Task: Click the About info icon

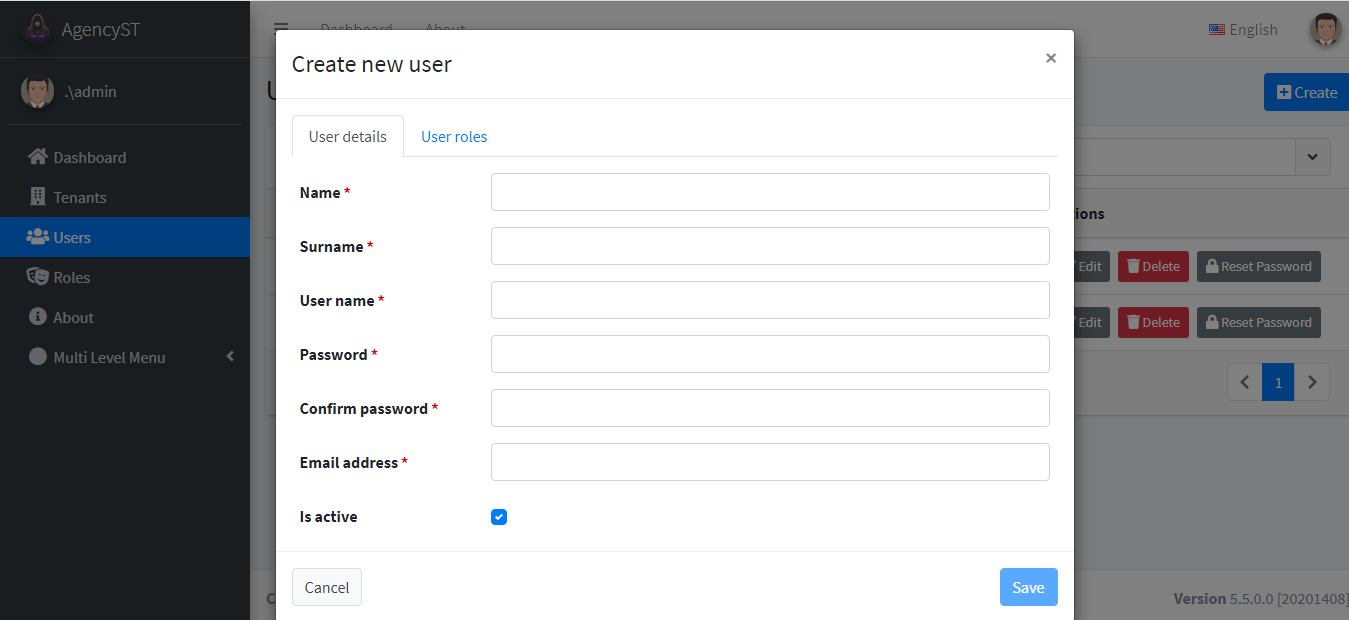Action: 38,317
